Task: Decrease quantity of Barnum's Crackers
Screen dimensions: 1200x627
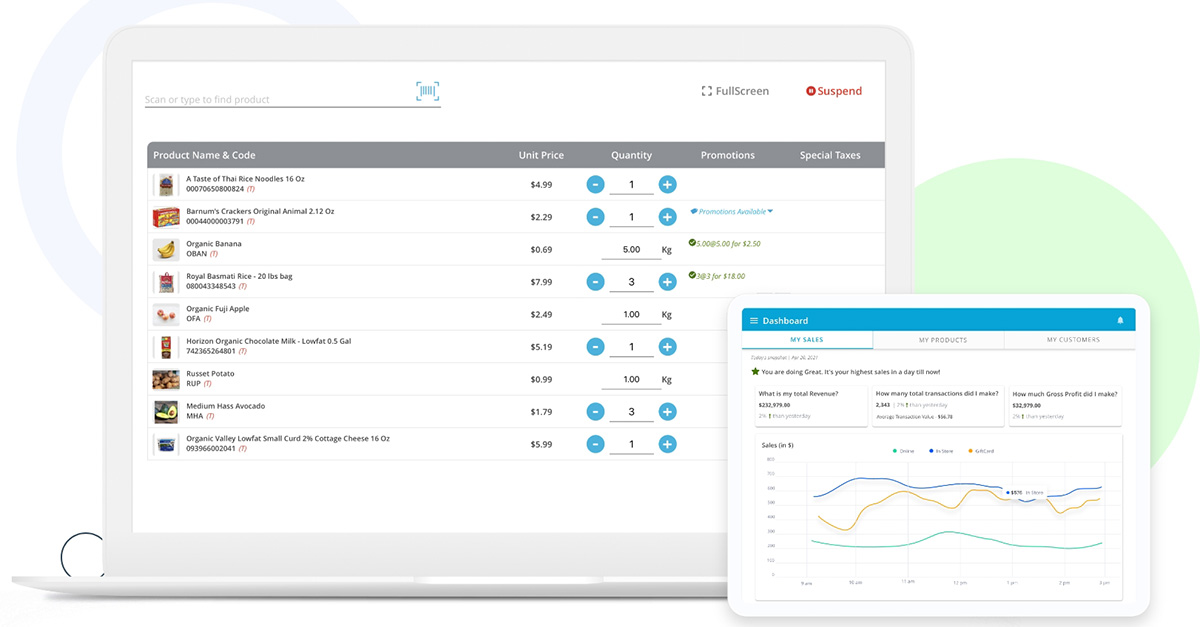Action: [x=595, y=217]
